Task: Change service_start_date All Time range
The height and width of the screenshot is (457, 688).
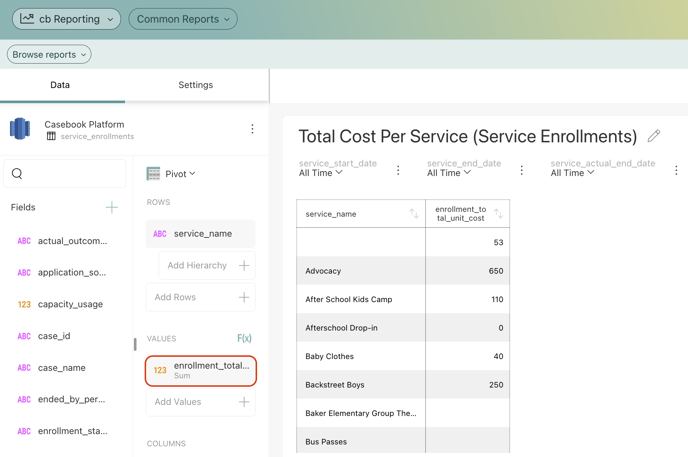Action: [x=321, y=173]
